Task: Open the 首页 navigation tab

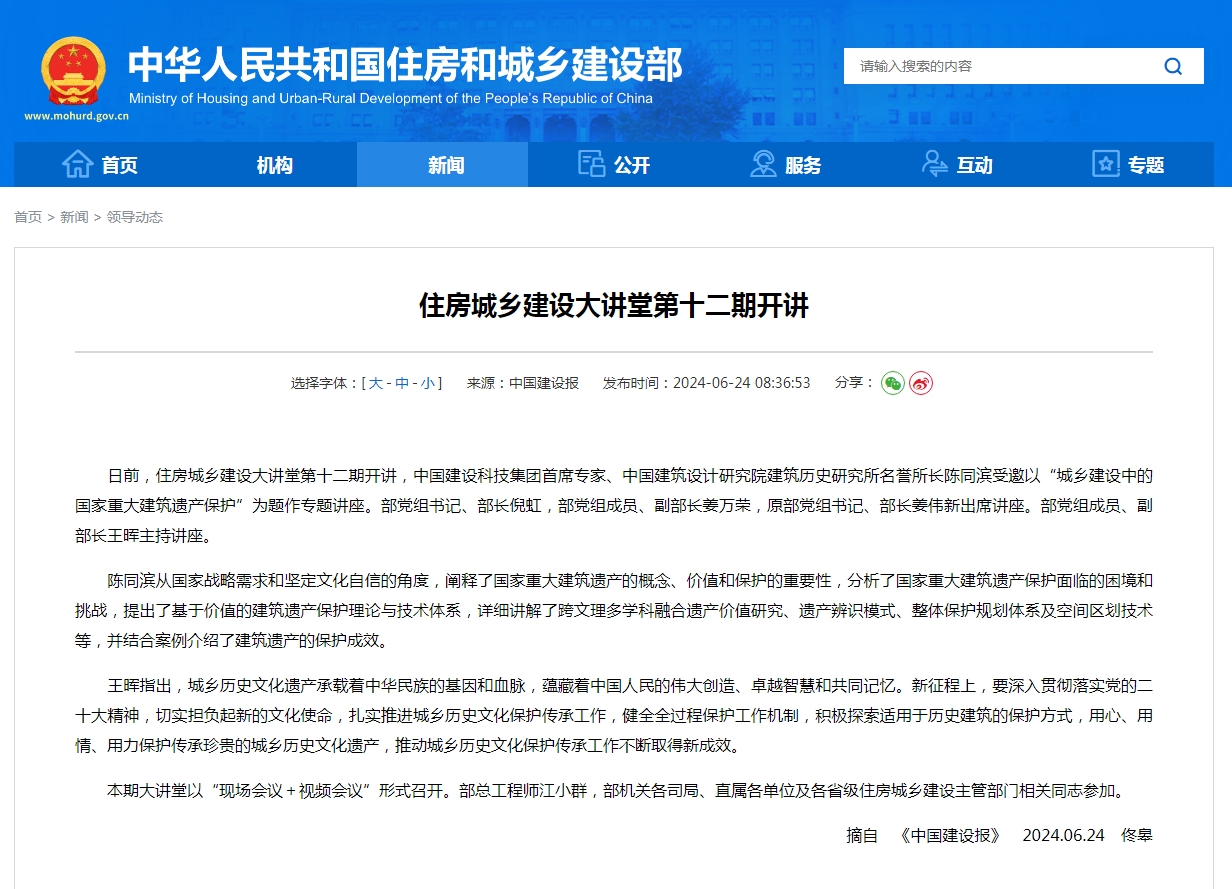Action: coord(100,165)
